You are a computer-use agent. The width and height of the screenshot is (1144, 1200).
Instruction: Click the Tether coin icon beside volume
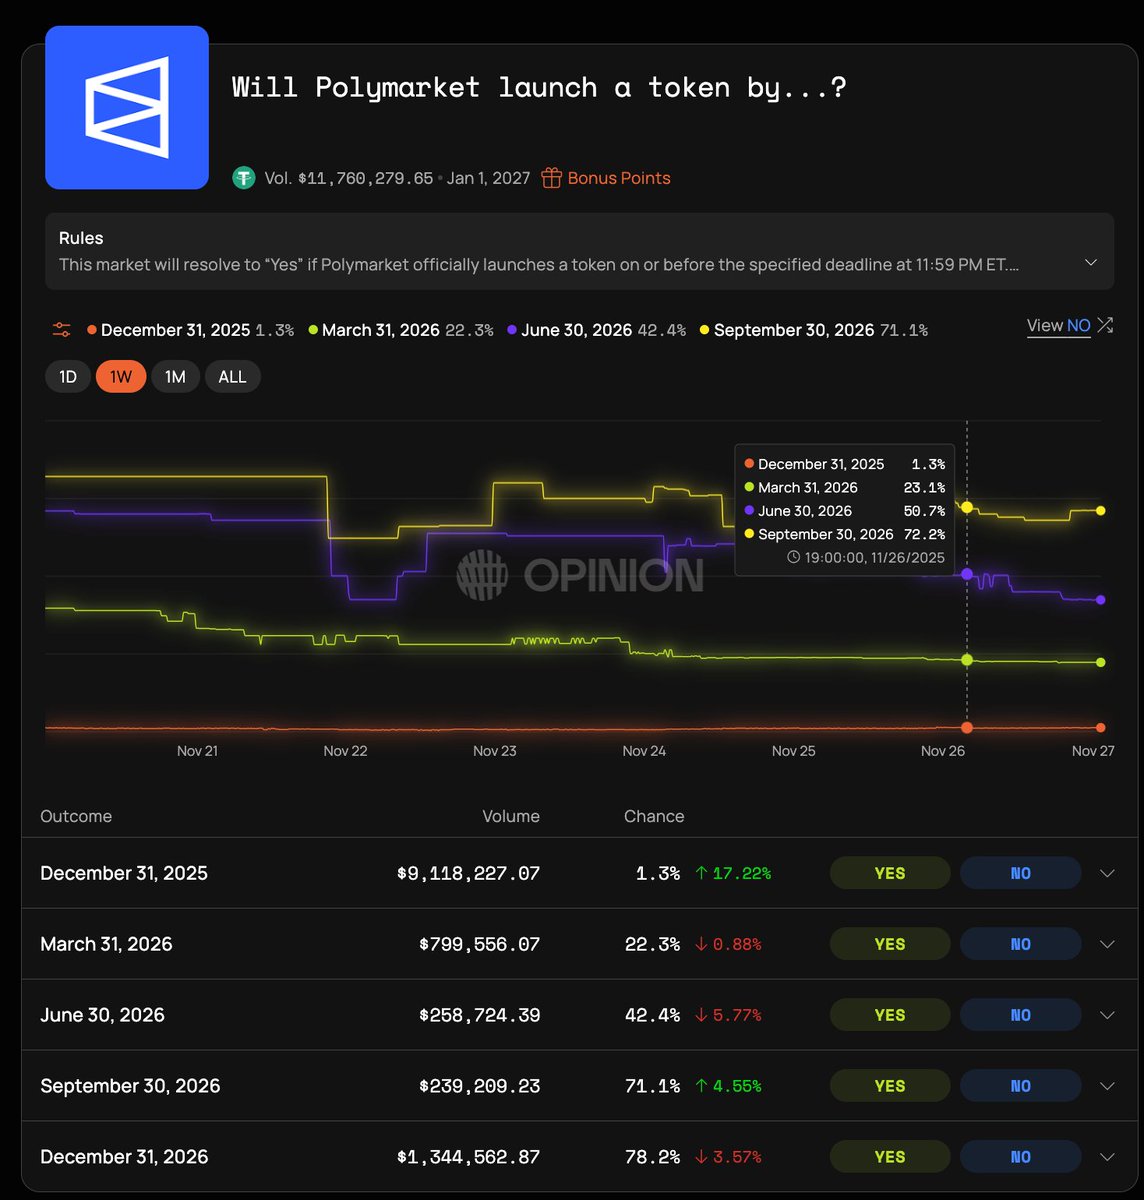pyautogui.click(x=244, y=177)
